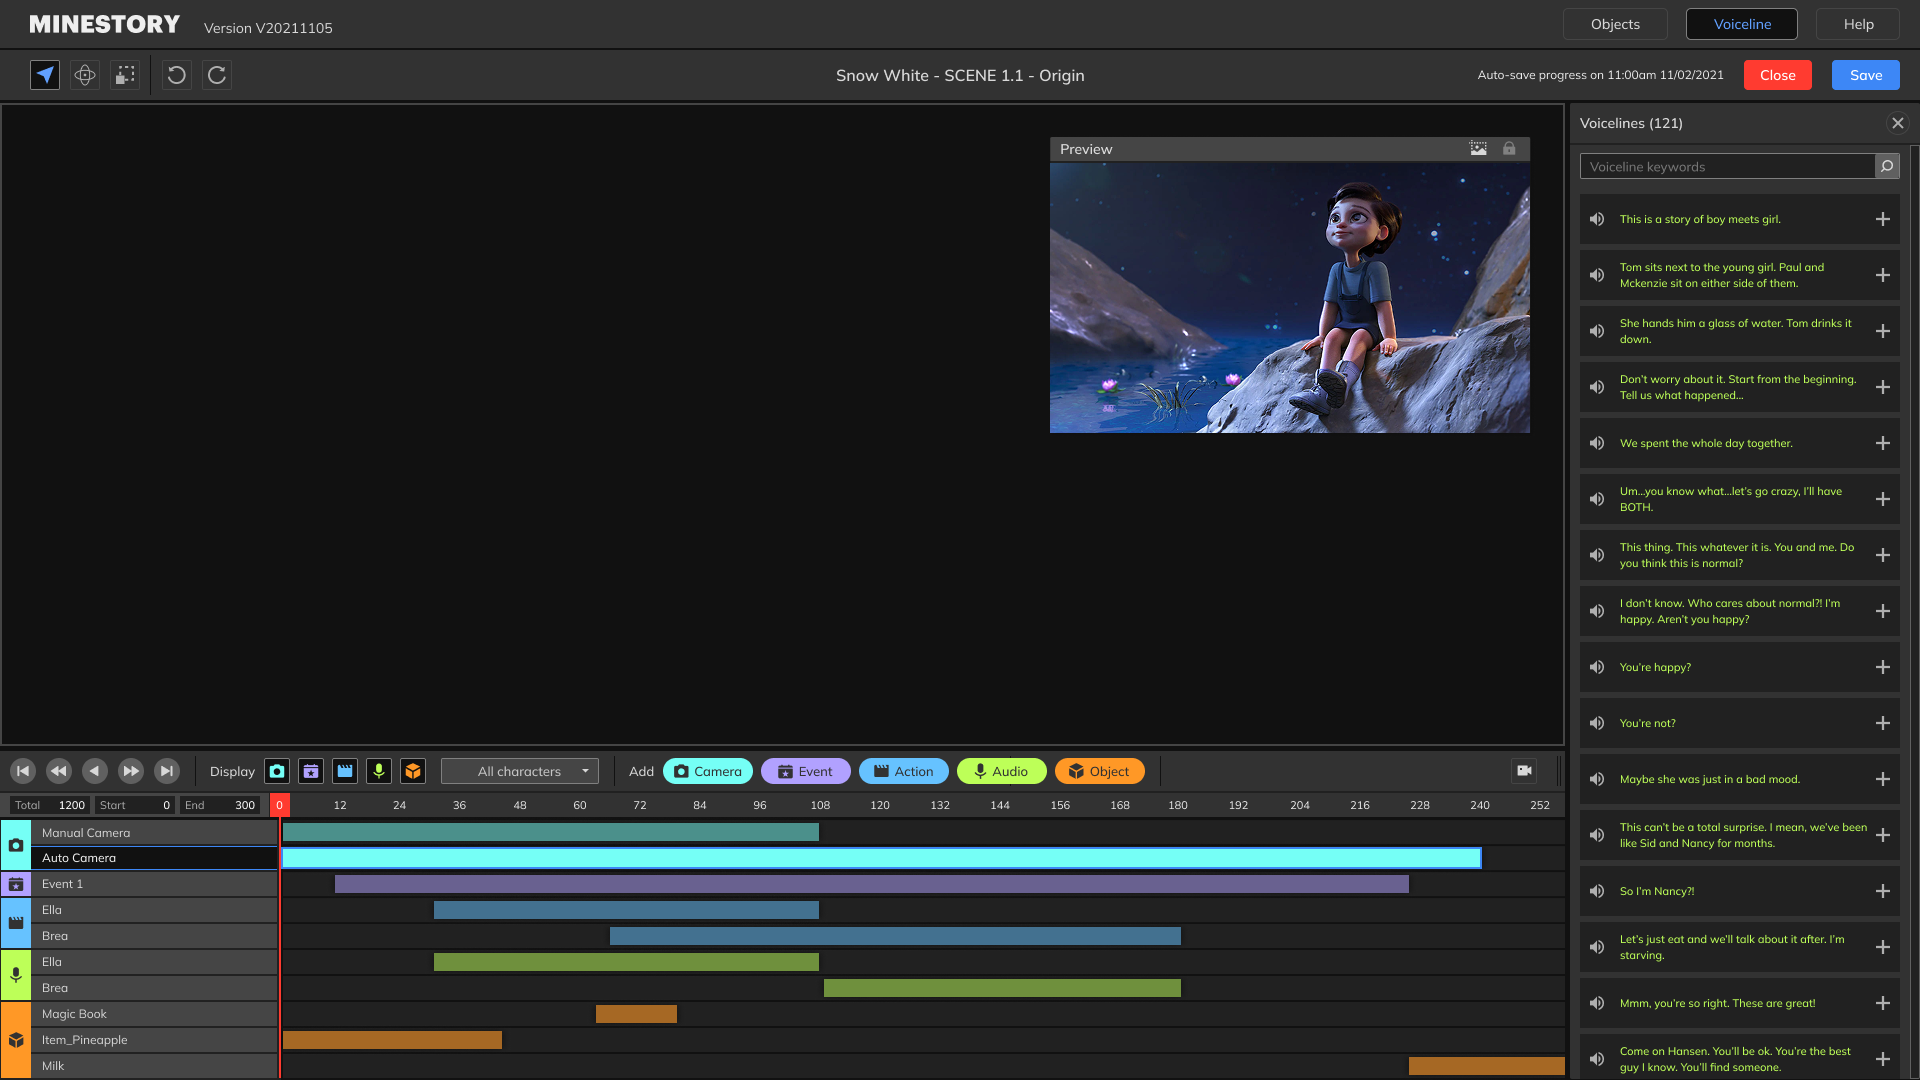Click the Total frames field
Viewport: 1920px width, 1080px height.
point(50,805)
